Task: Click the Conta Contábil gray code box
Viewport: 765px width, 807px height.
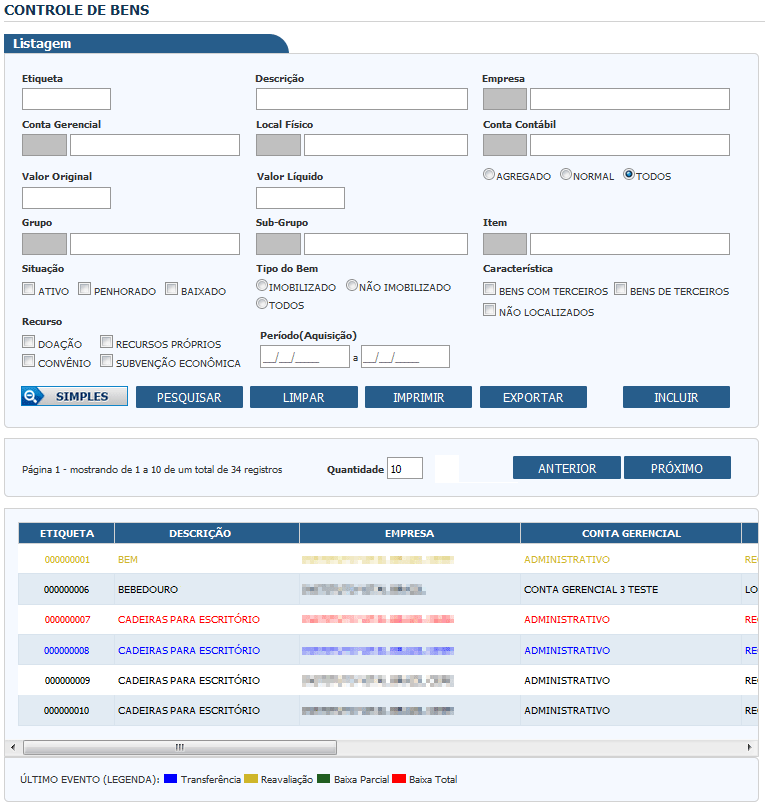Action: coord(505,145)
